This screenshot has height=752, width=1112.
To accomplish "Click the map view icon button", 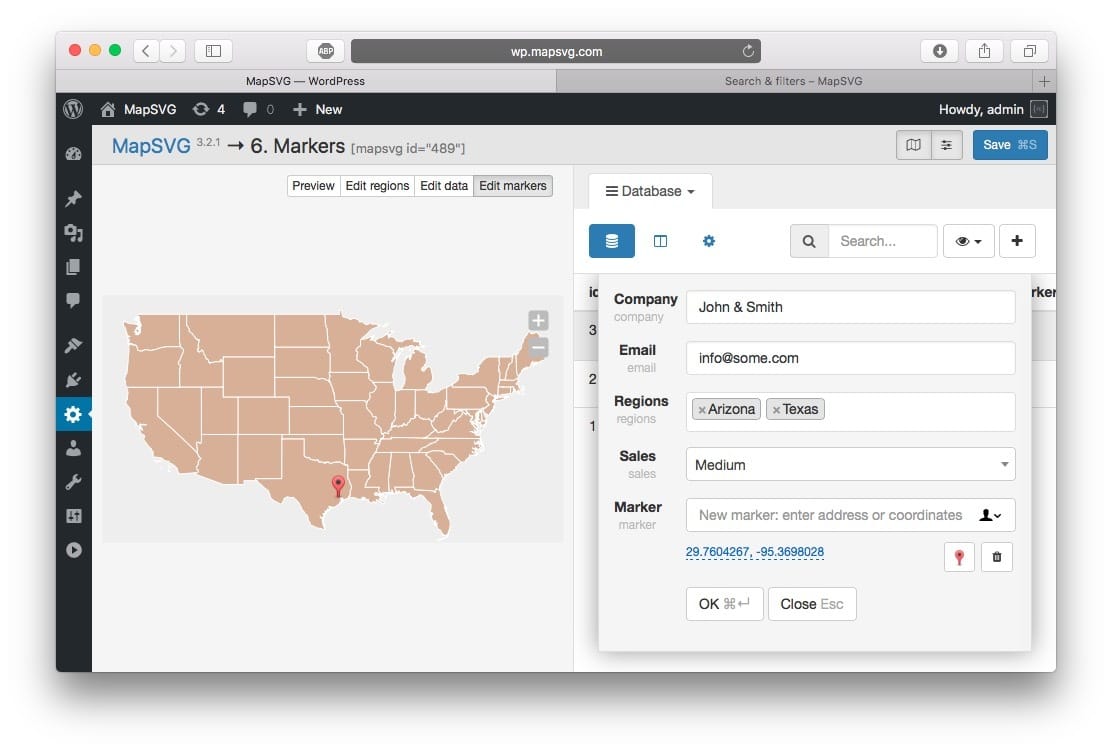I will click(x=913, y=145).
